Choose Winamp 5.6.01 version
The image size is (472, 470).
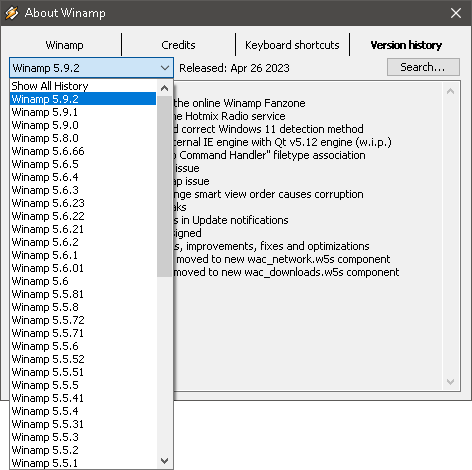click(x=83, y=268)
